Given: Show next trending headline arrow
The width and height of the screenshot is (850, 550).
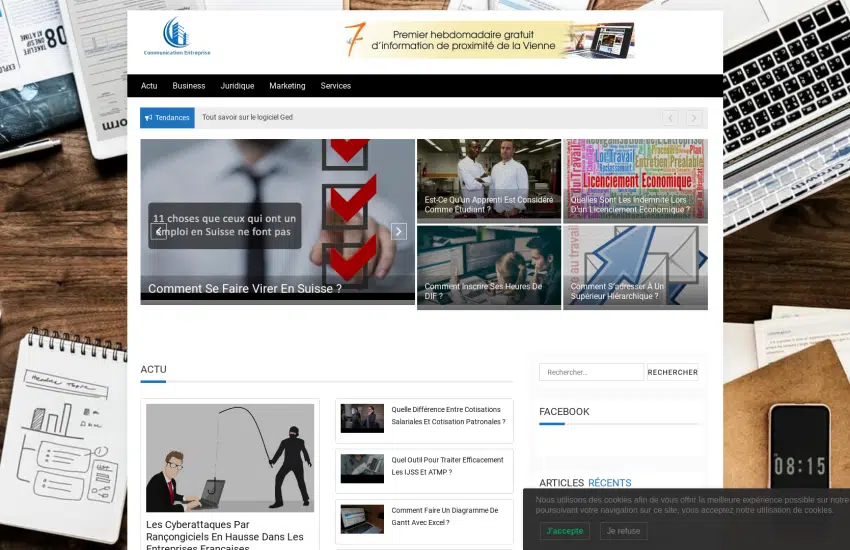Looking at the screenshot, I should click(694, 118).
